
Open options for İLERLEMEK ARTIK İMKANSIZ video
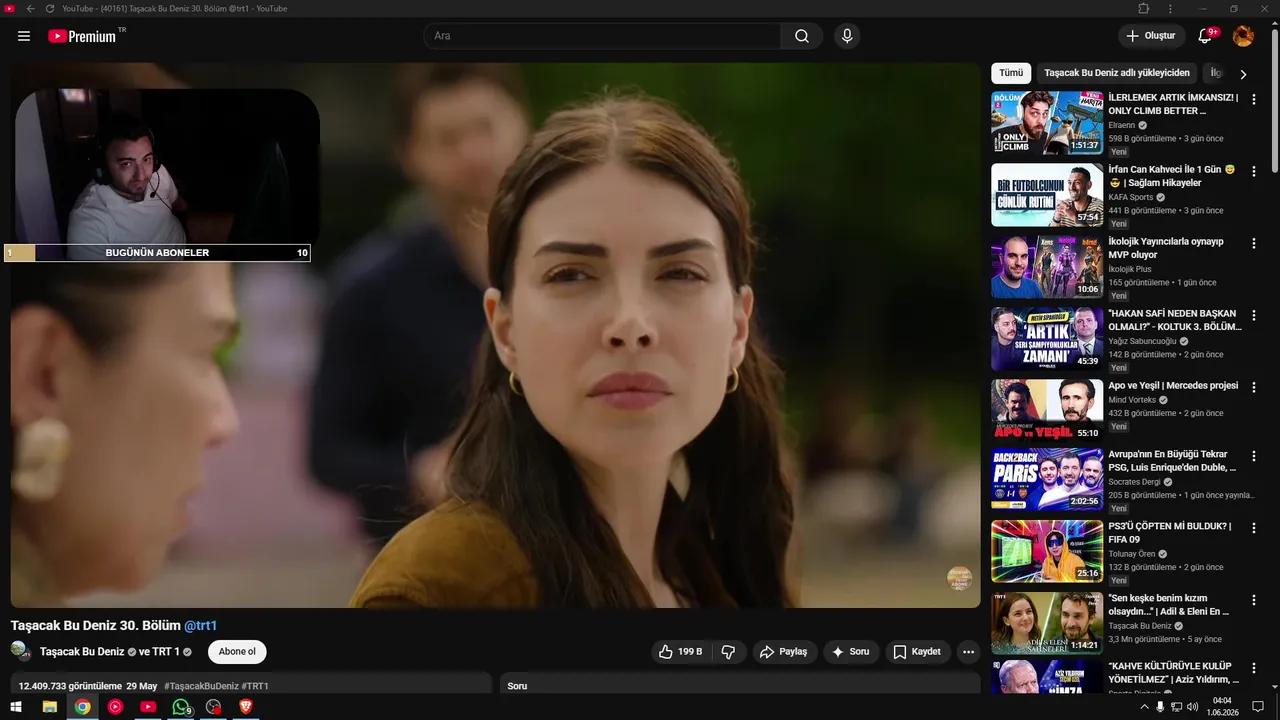[x=1253, y=99]
